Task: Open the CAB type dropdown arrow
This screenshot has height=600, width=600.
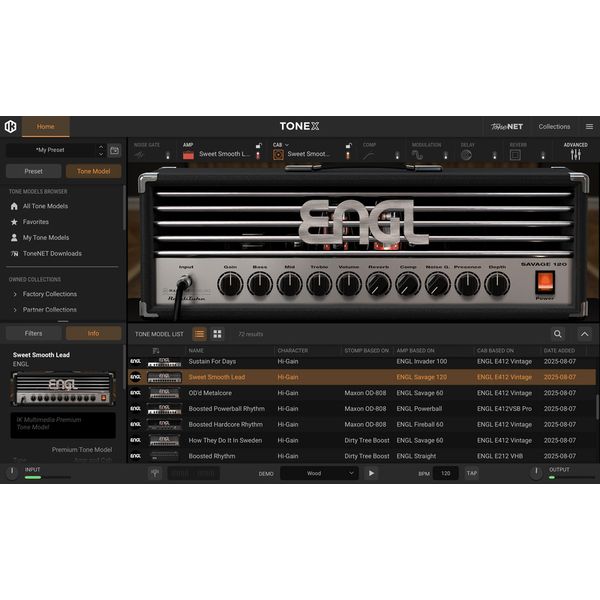Action: [x=287, y=145]
